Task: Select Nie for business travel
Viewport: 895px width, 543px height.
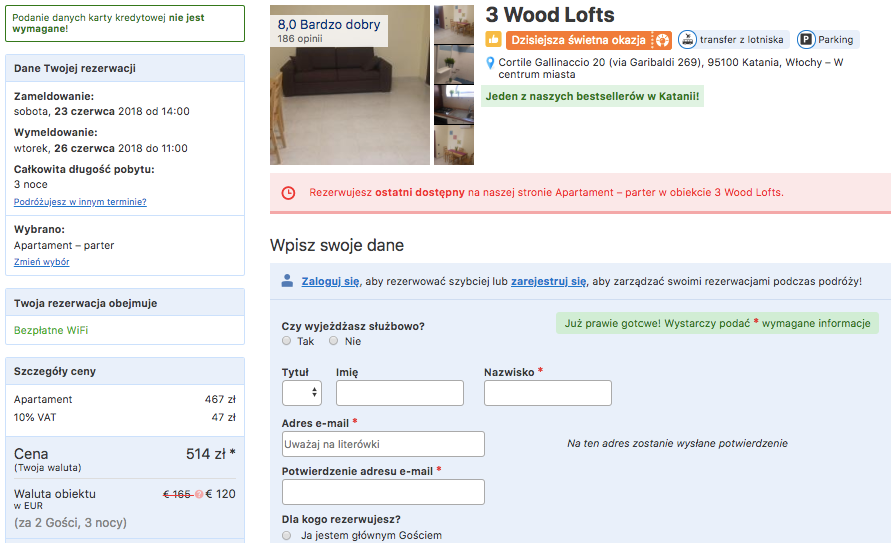Action: (333, 341)
